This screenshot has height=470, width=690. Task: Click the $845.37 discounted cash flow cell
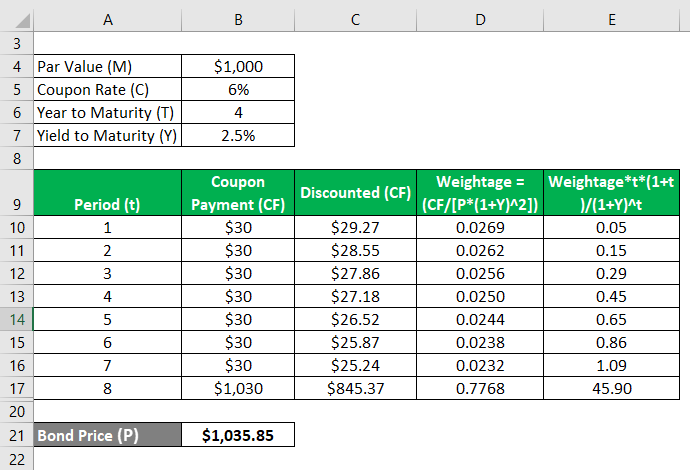[357, 388]
